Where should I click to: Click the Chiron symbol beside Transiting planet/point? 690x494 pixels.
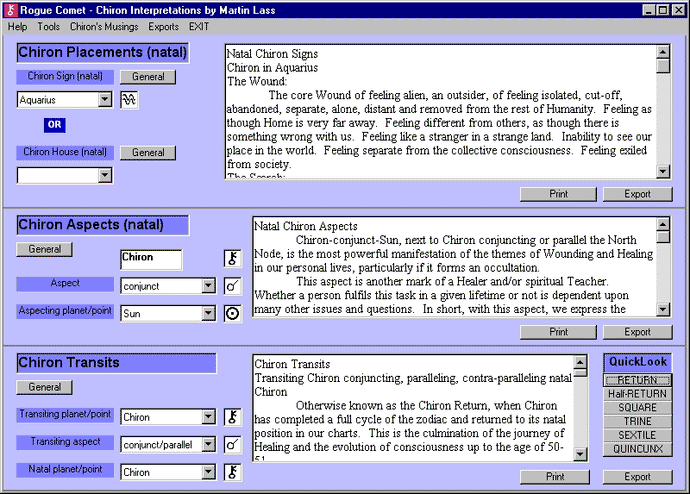232,417
